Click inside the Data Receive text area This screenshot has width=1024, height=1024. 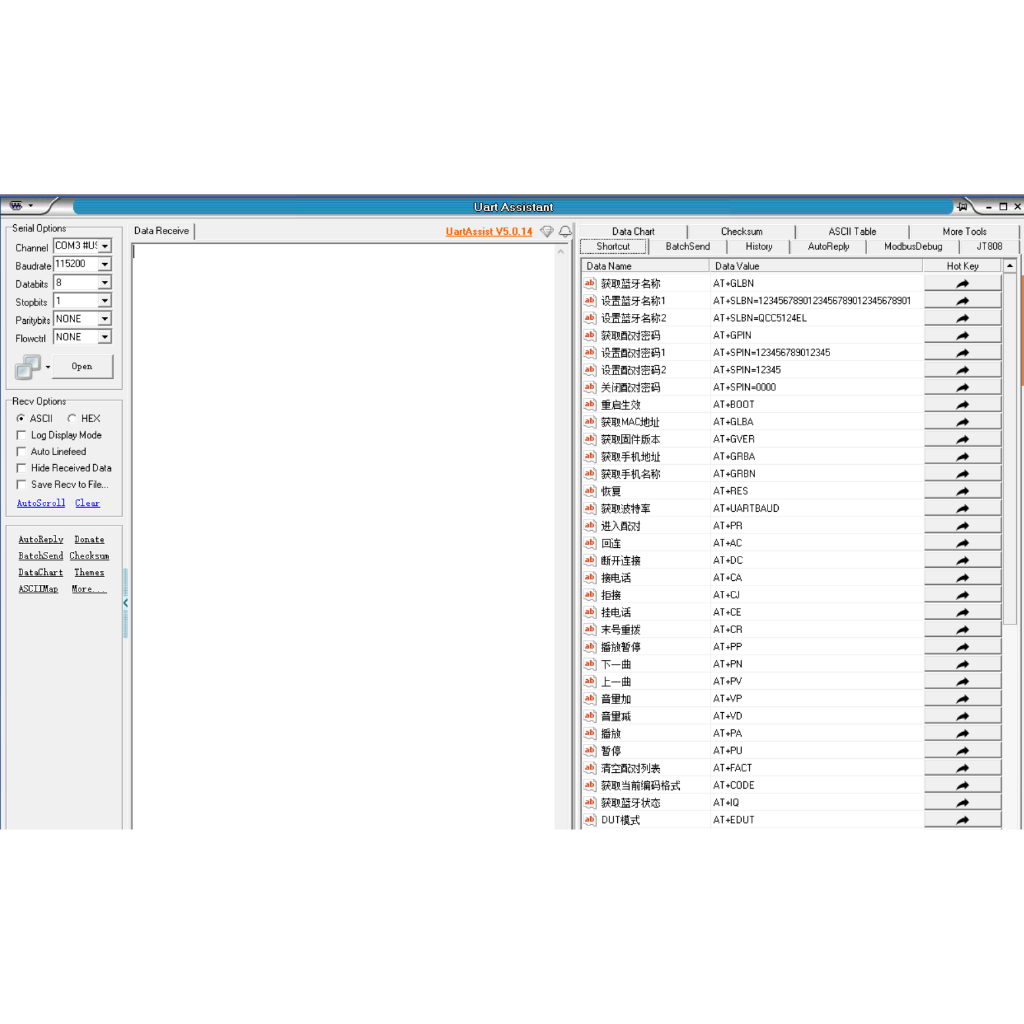345,536
